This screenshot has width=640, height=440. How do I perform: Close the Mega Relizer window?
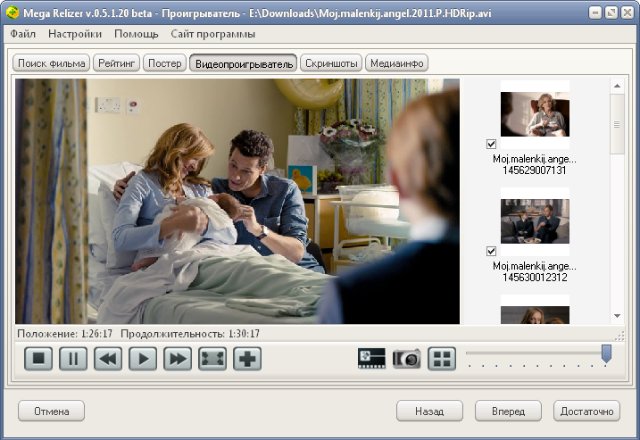tap(627, 13)
